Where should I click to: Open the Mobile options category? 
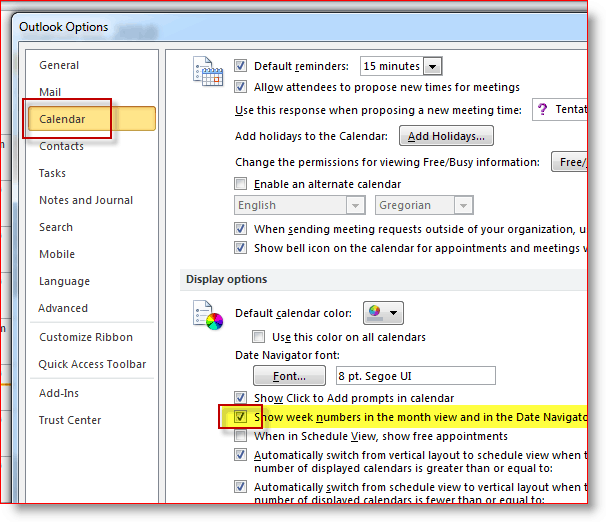(57, 254)
